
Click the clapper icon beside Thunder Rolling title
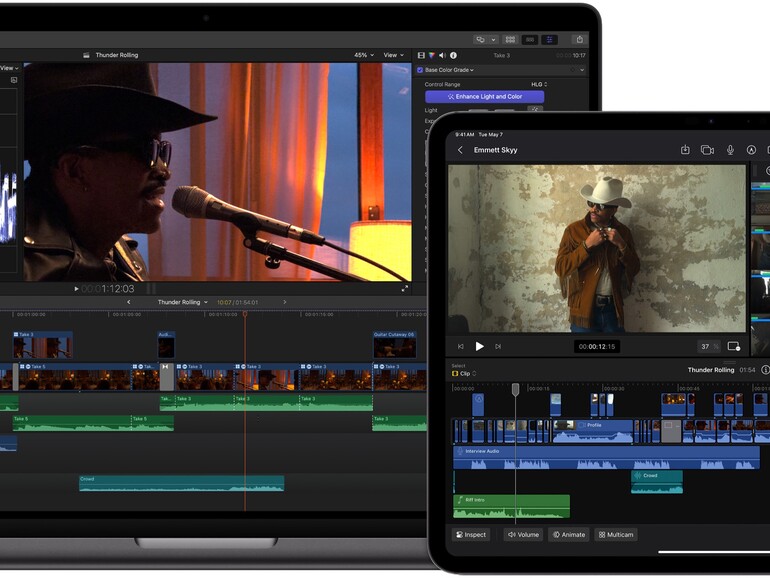click(86, 55)
